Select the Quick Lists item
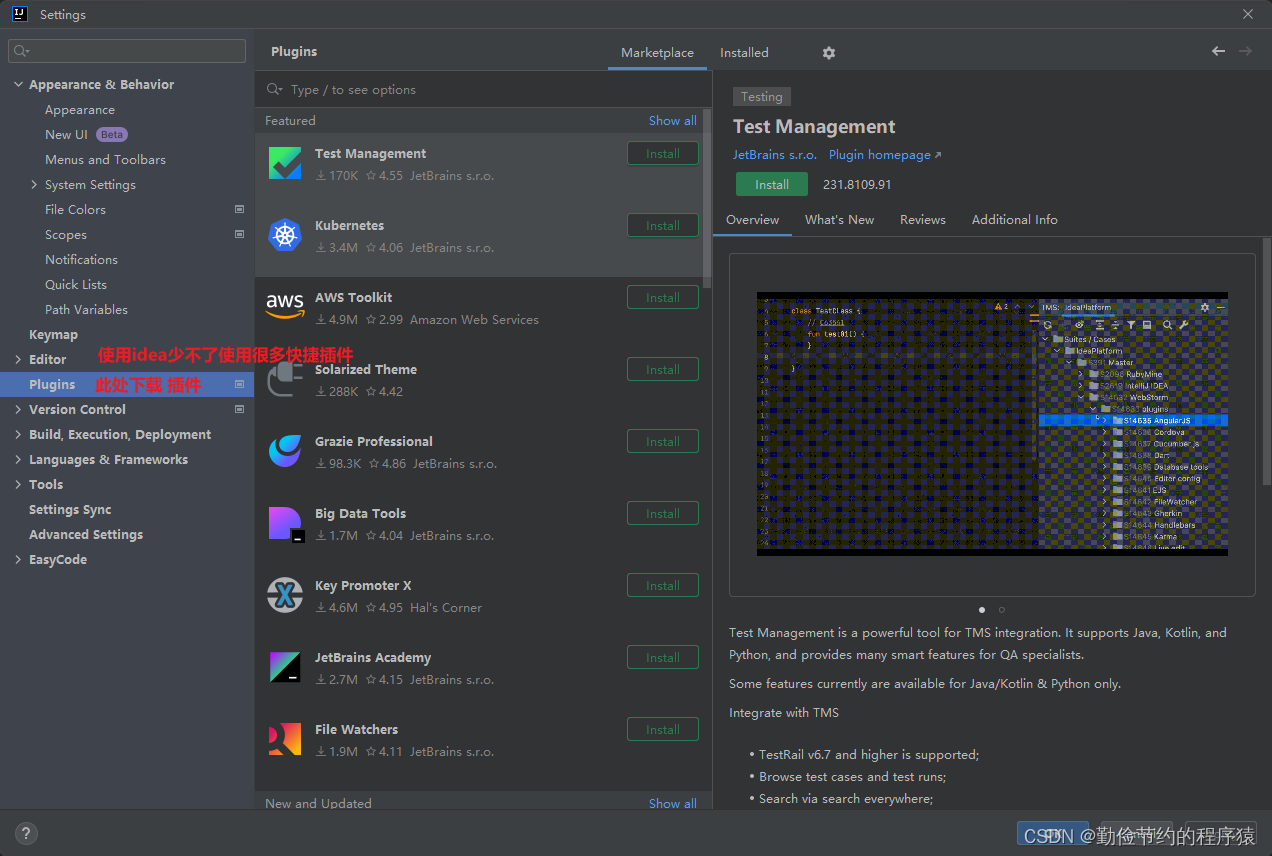 coord(76,285)
